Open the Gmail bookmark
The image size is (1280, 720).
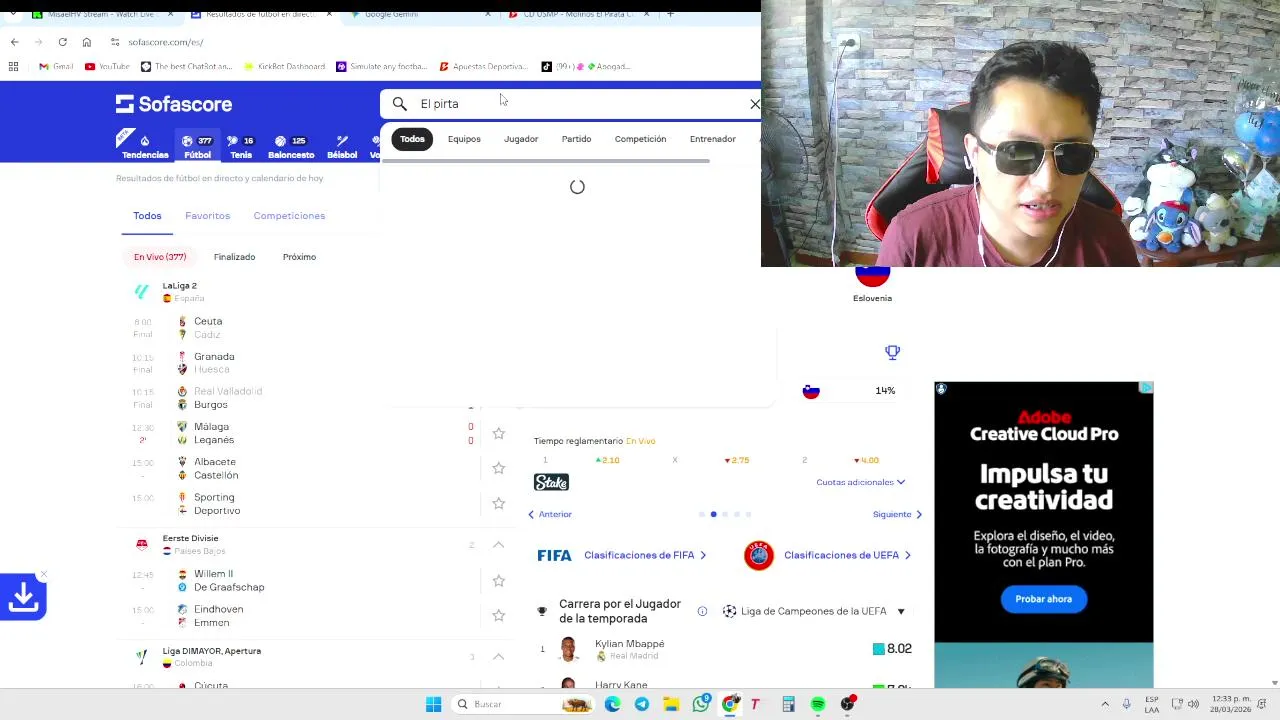[x=56, y=66]
